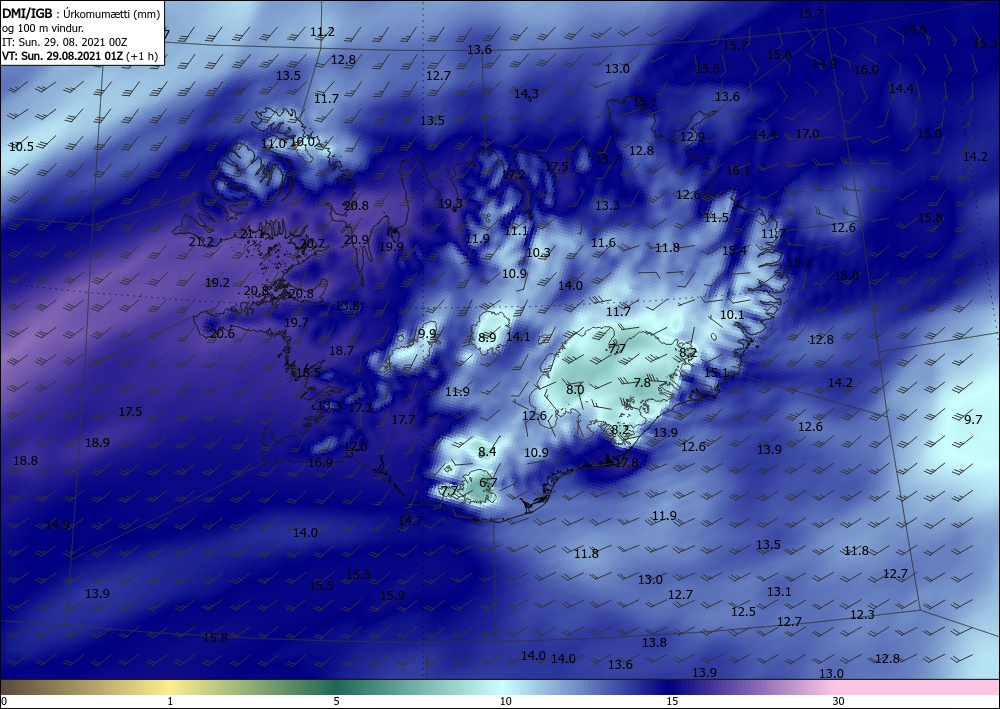Click the '10' tick label on the color scale
This screenshot has width=1000, height=709.
505,701
